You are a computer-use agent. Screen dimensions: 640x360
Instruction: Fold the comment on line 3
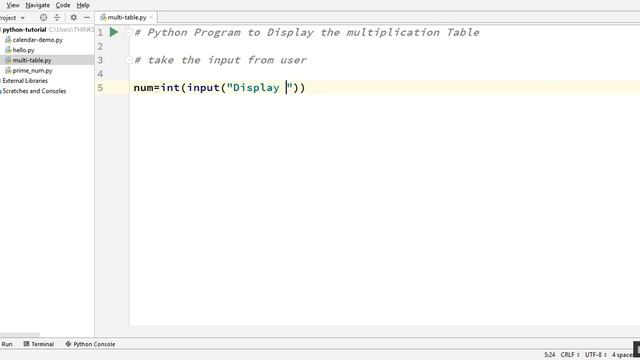click(x=129, y=60)
